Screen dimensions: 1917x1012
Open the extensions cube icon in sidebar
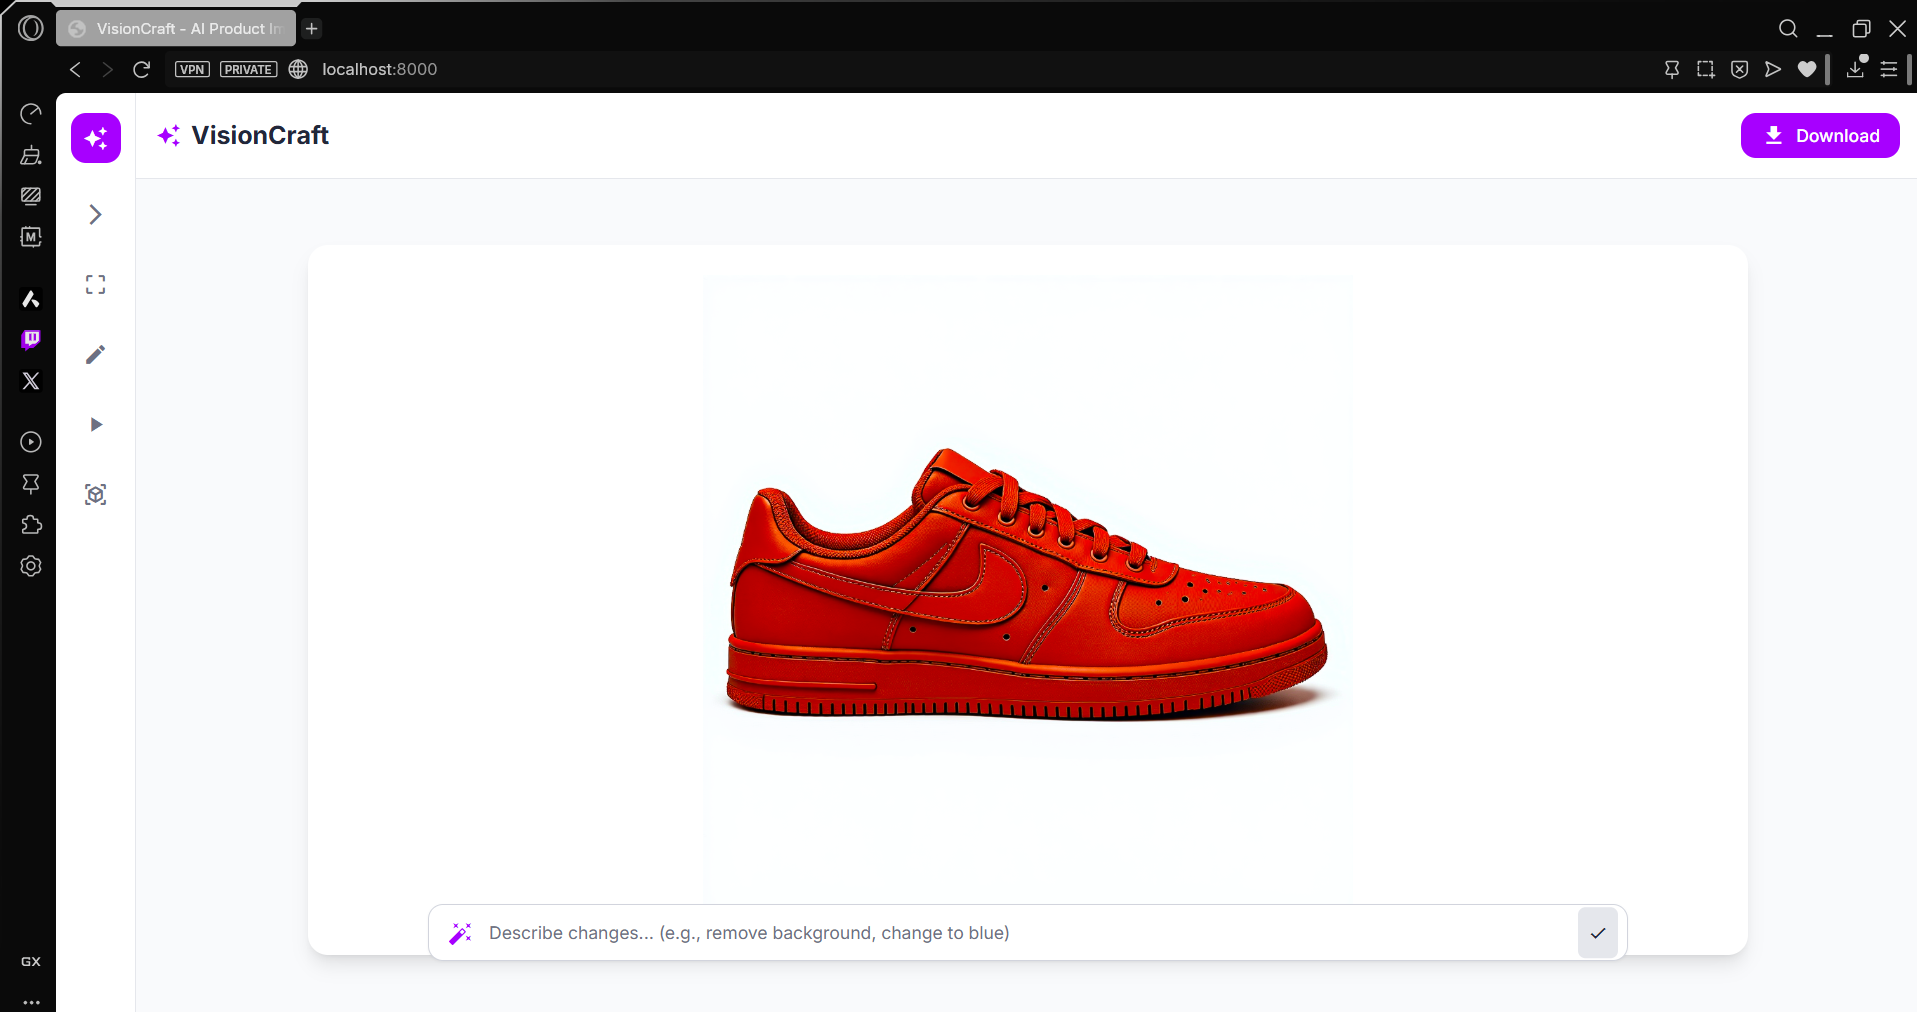(31, 525)
